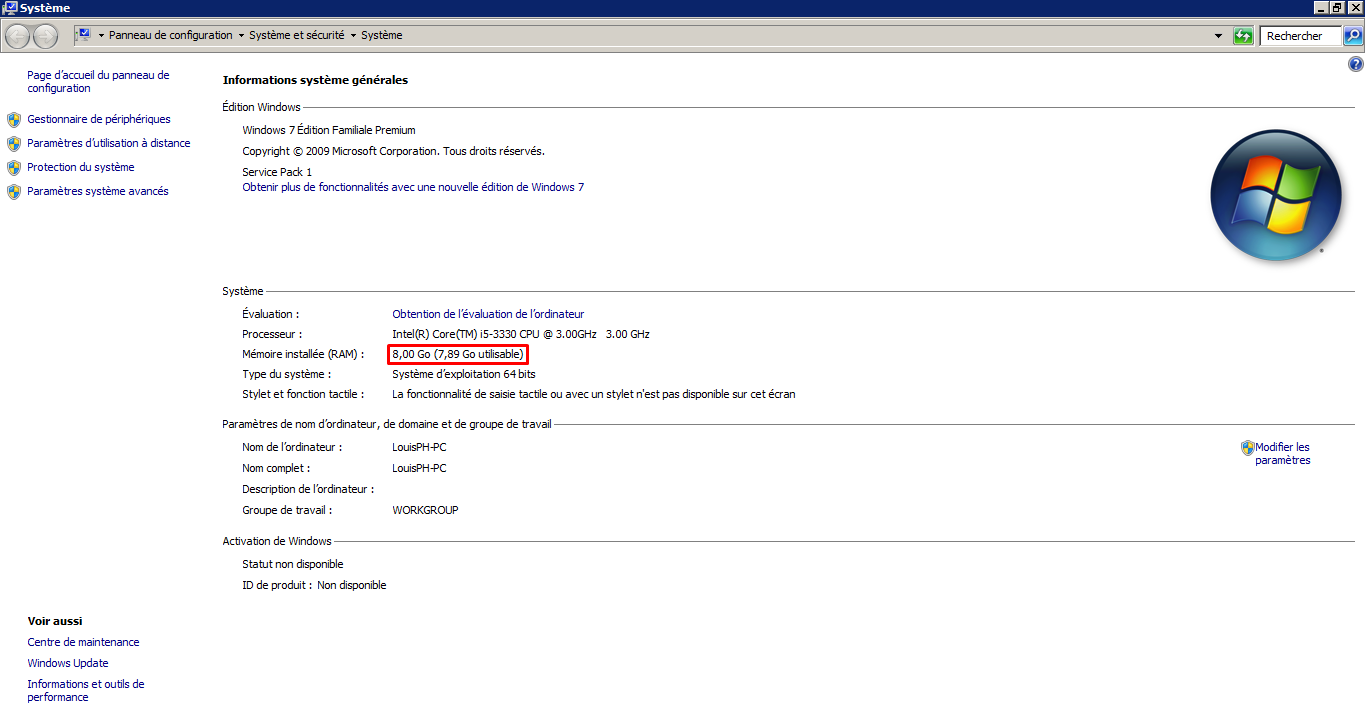
Task: Click the Évaluation label
Action: (270, 314)
